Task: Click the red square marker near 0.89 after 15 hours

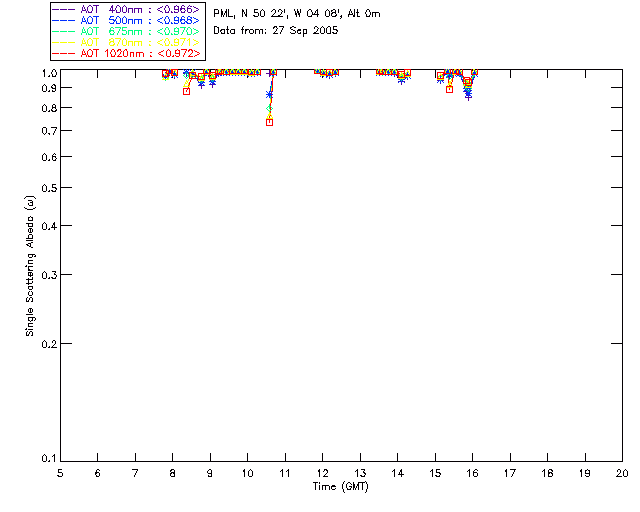Action: (449, 89)
